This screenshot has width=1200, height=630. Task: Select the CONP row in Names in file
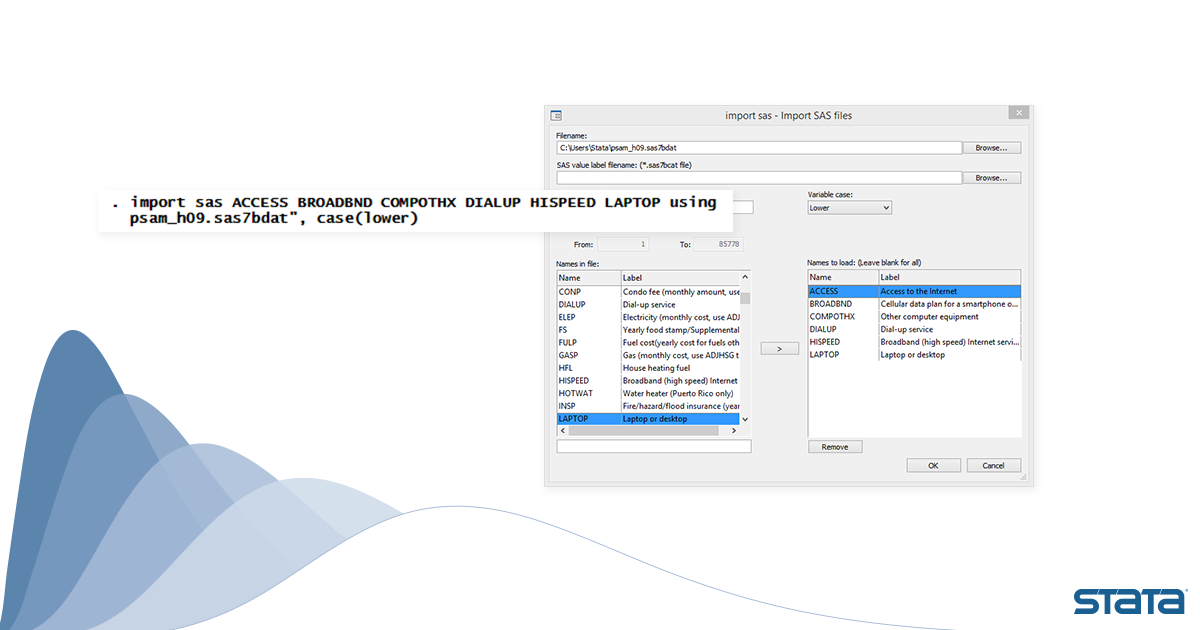[648, 291]
